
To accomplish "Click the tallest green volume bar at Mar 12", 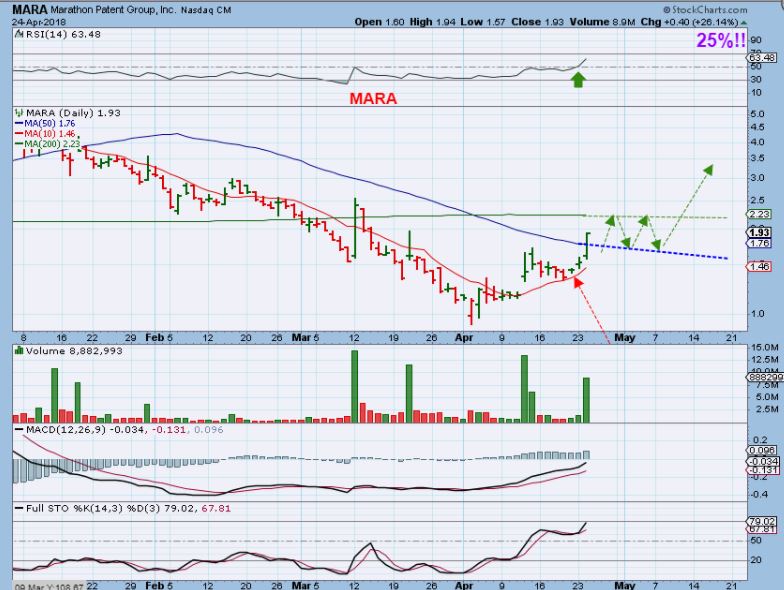I will 354,386.
